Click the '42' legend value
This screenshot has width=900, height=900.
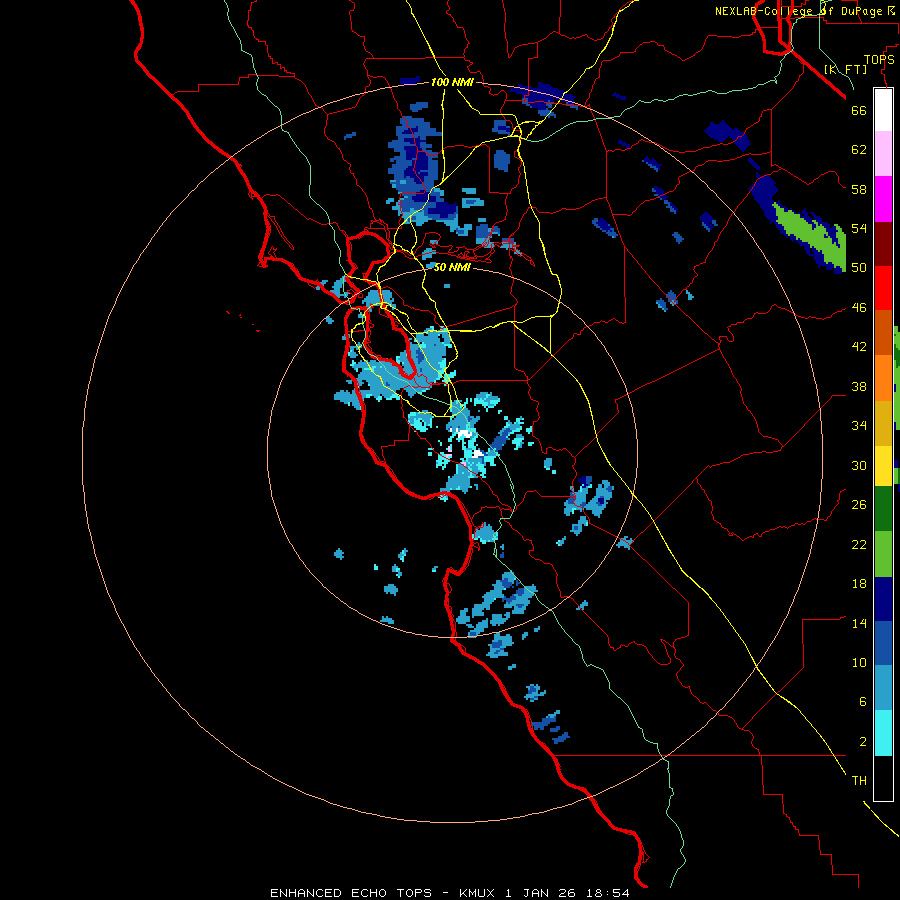click(859, 347)
